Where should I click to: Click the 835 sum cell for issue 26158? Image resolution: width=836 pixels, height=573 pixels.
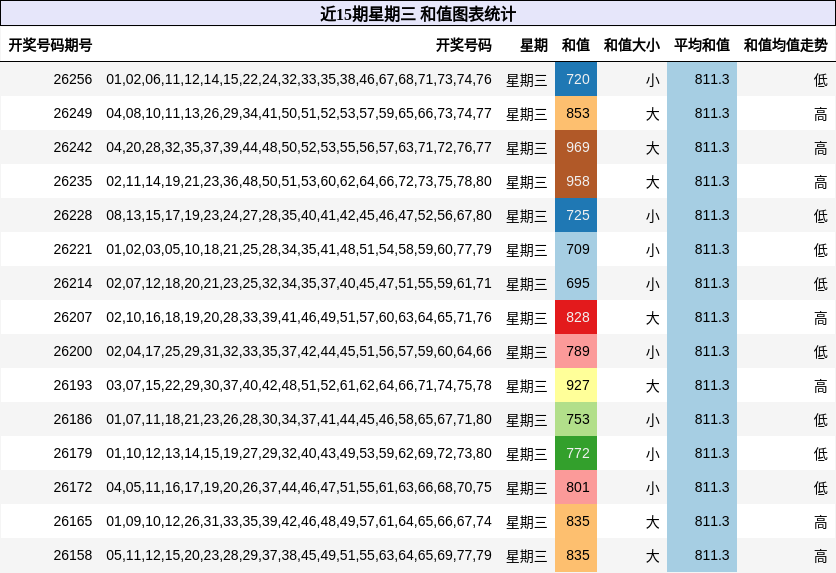576,555
